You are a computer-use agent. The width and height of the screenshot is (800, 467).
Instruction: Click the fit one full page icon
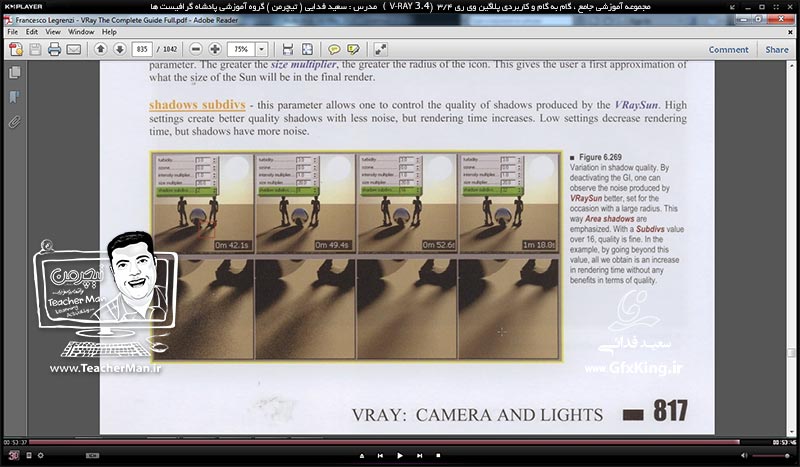(x=307, y=49)
